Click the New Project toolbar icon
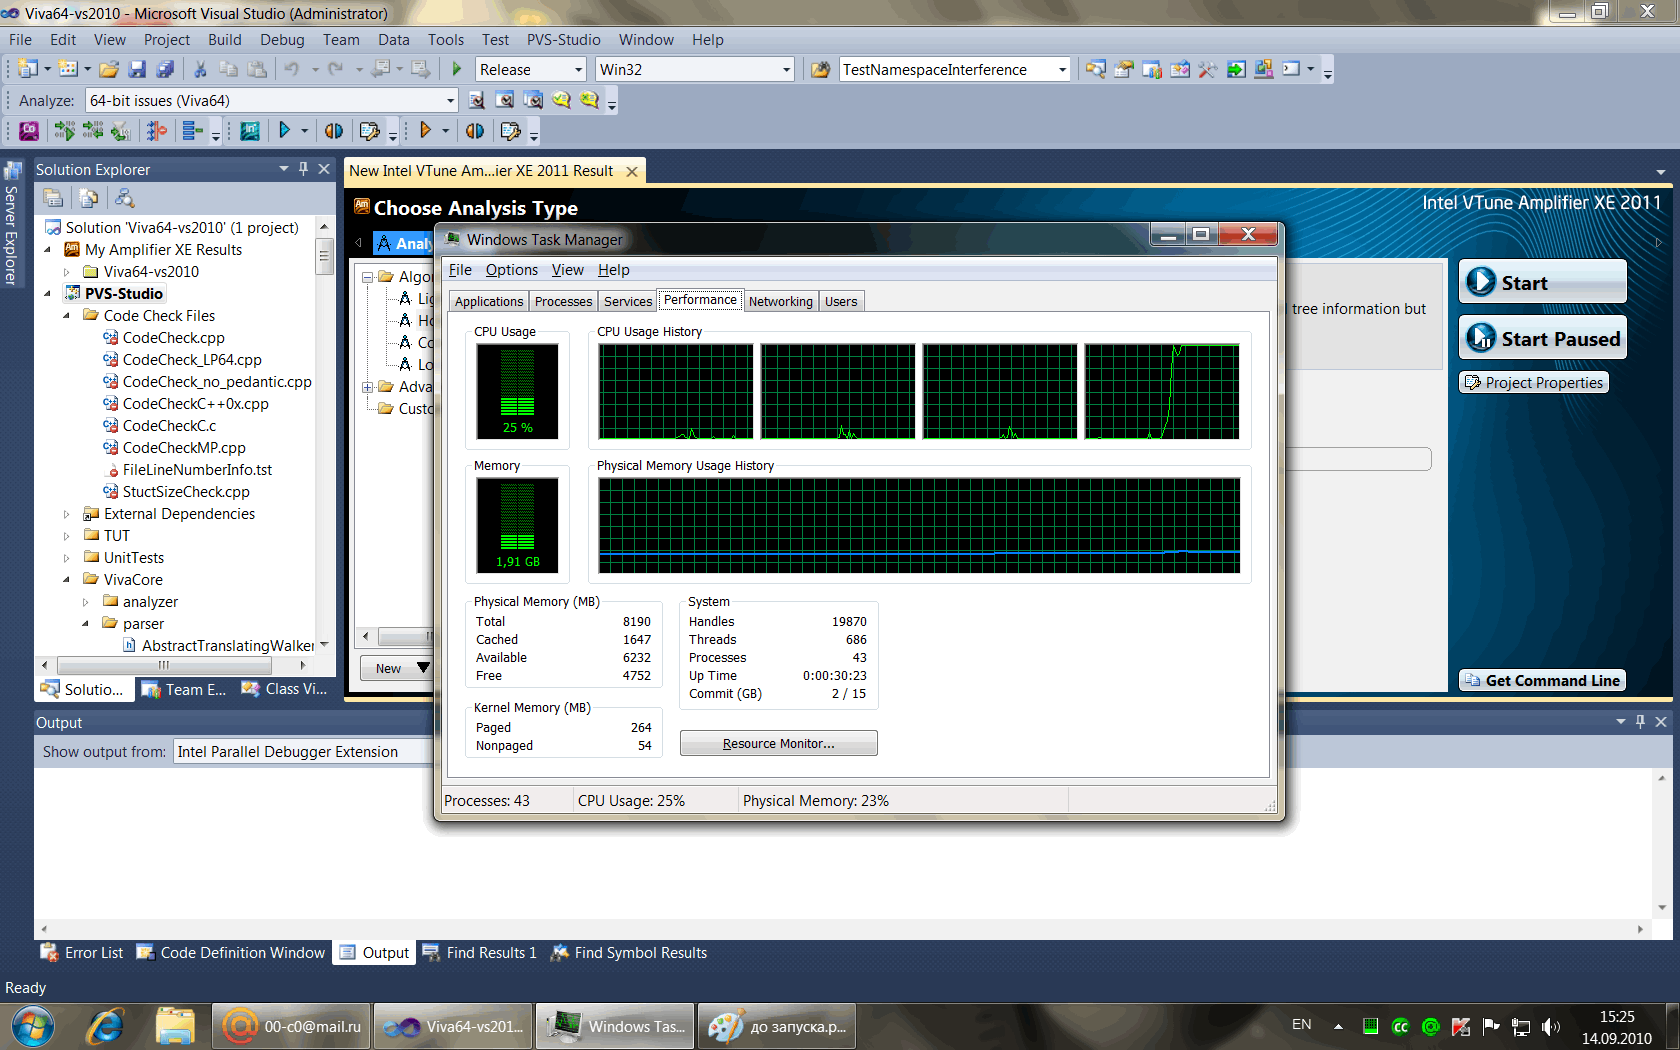Viewport: 1680px width, 1050px height. click(27, 69)
